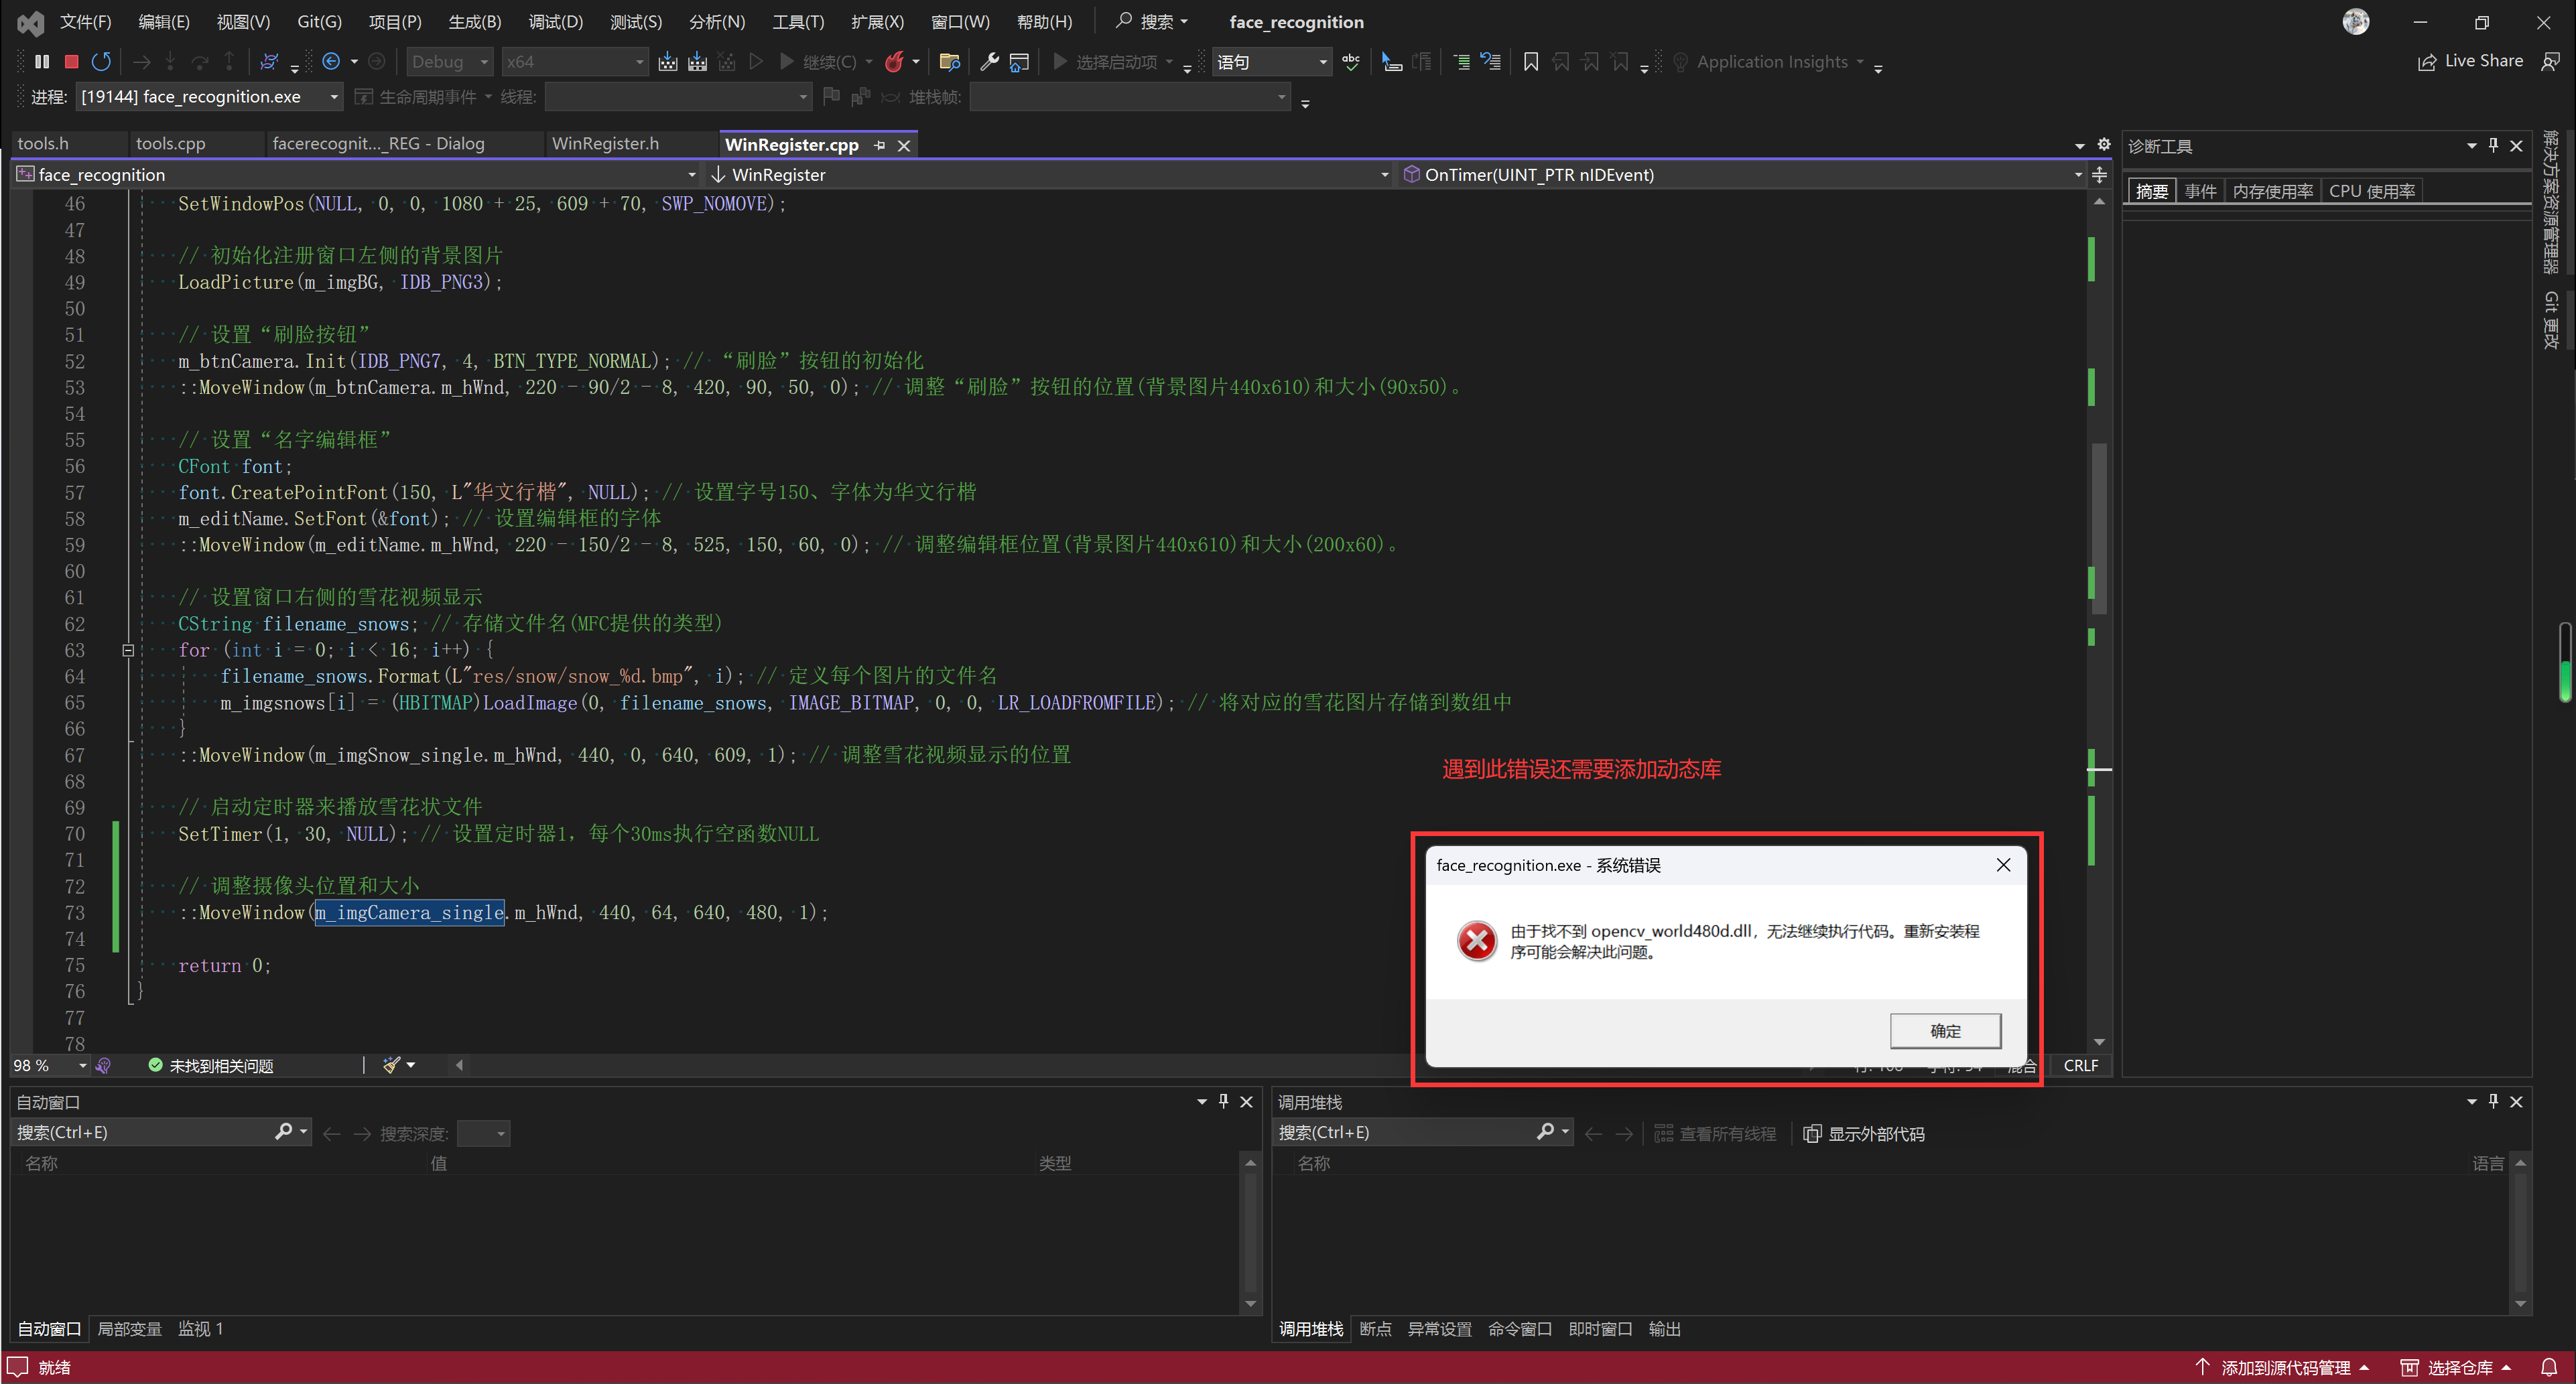Click 显示外部代码 in the call stack toolbar
Image resolution: width=2576 pixels, height=1384 pixels.
click(1875, 1133)
